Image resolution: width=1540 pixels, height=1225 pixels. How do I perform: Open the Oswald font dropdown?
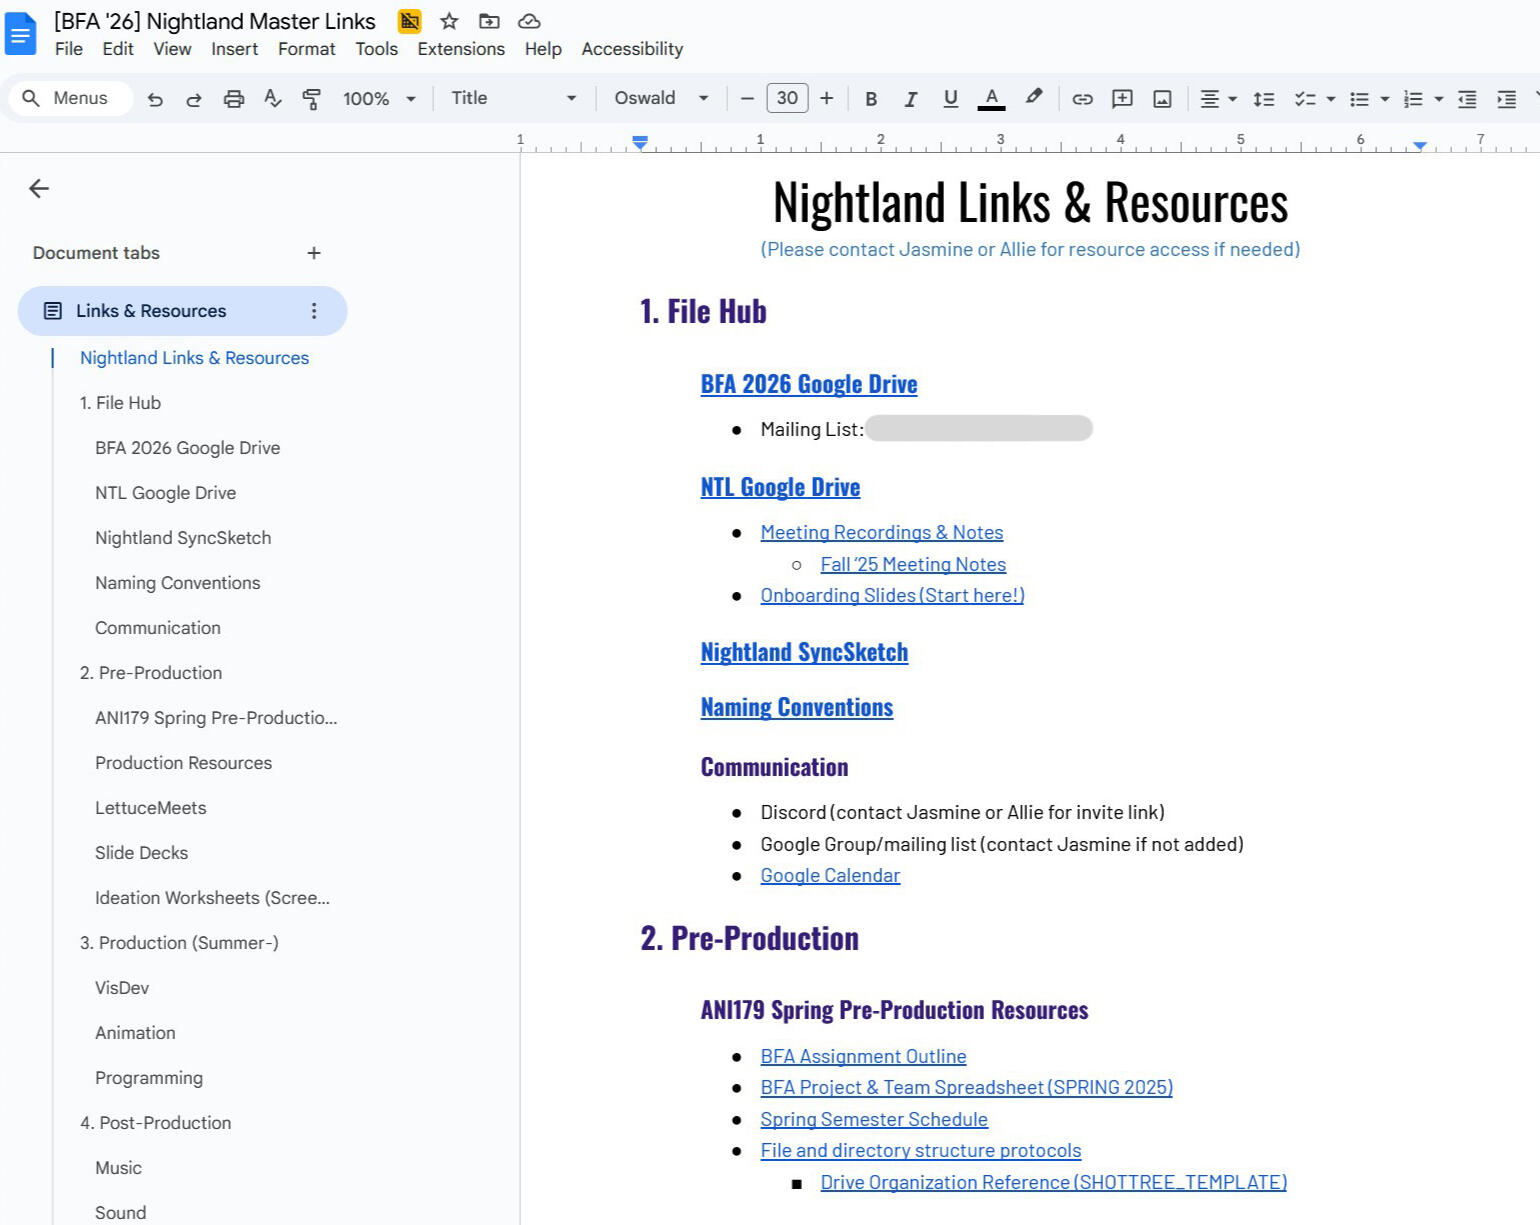pos(661,98)
